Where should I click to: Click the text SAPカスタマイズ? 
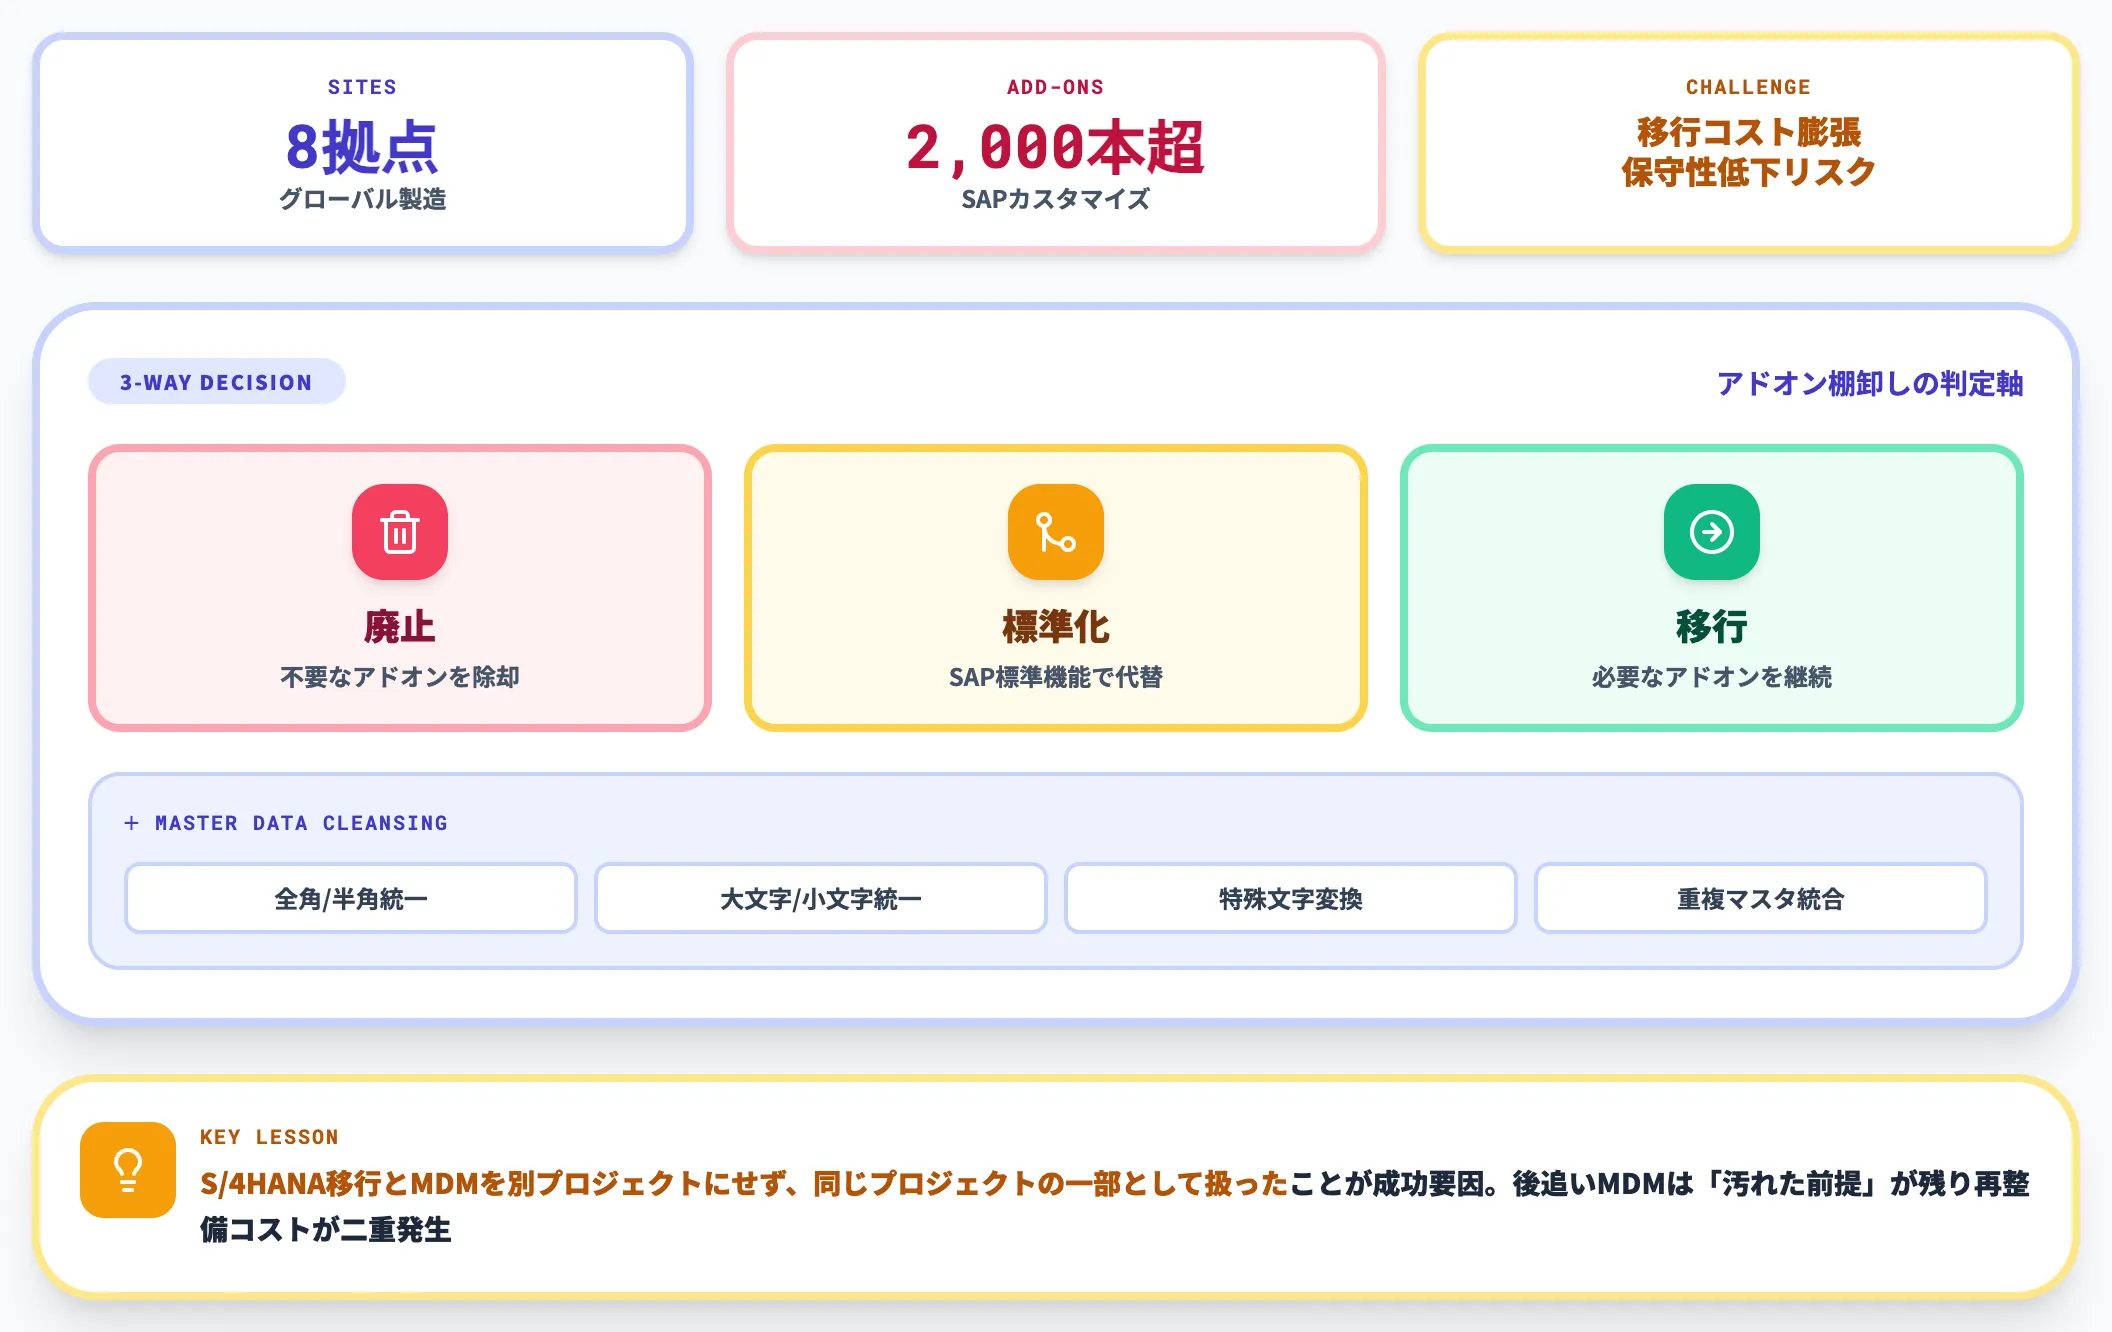(x=1056, y=199)
